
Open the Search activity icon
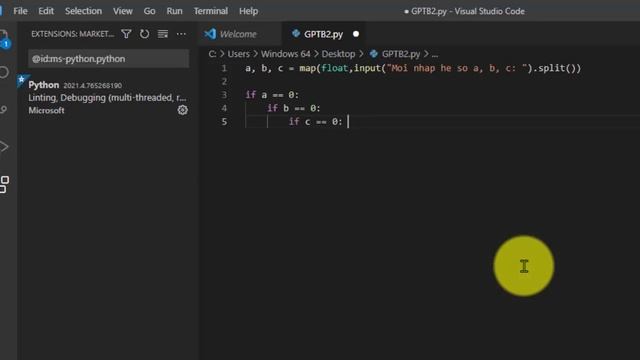tap(4, 72)
